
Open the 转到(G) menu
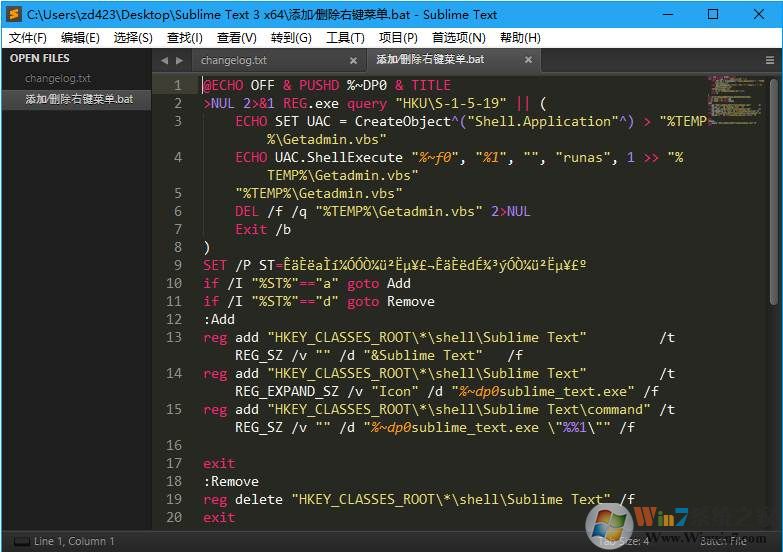pyautogui.click(x=291, y=37)
